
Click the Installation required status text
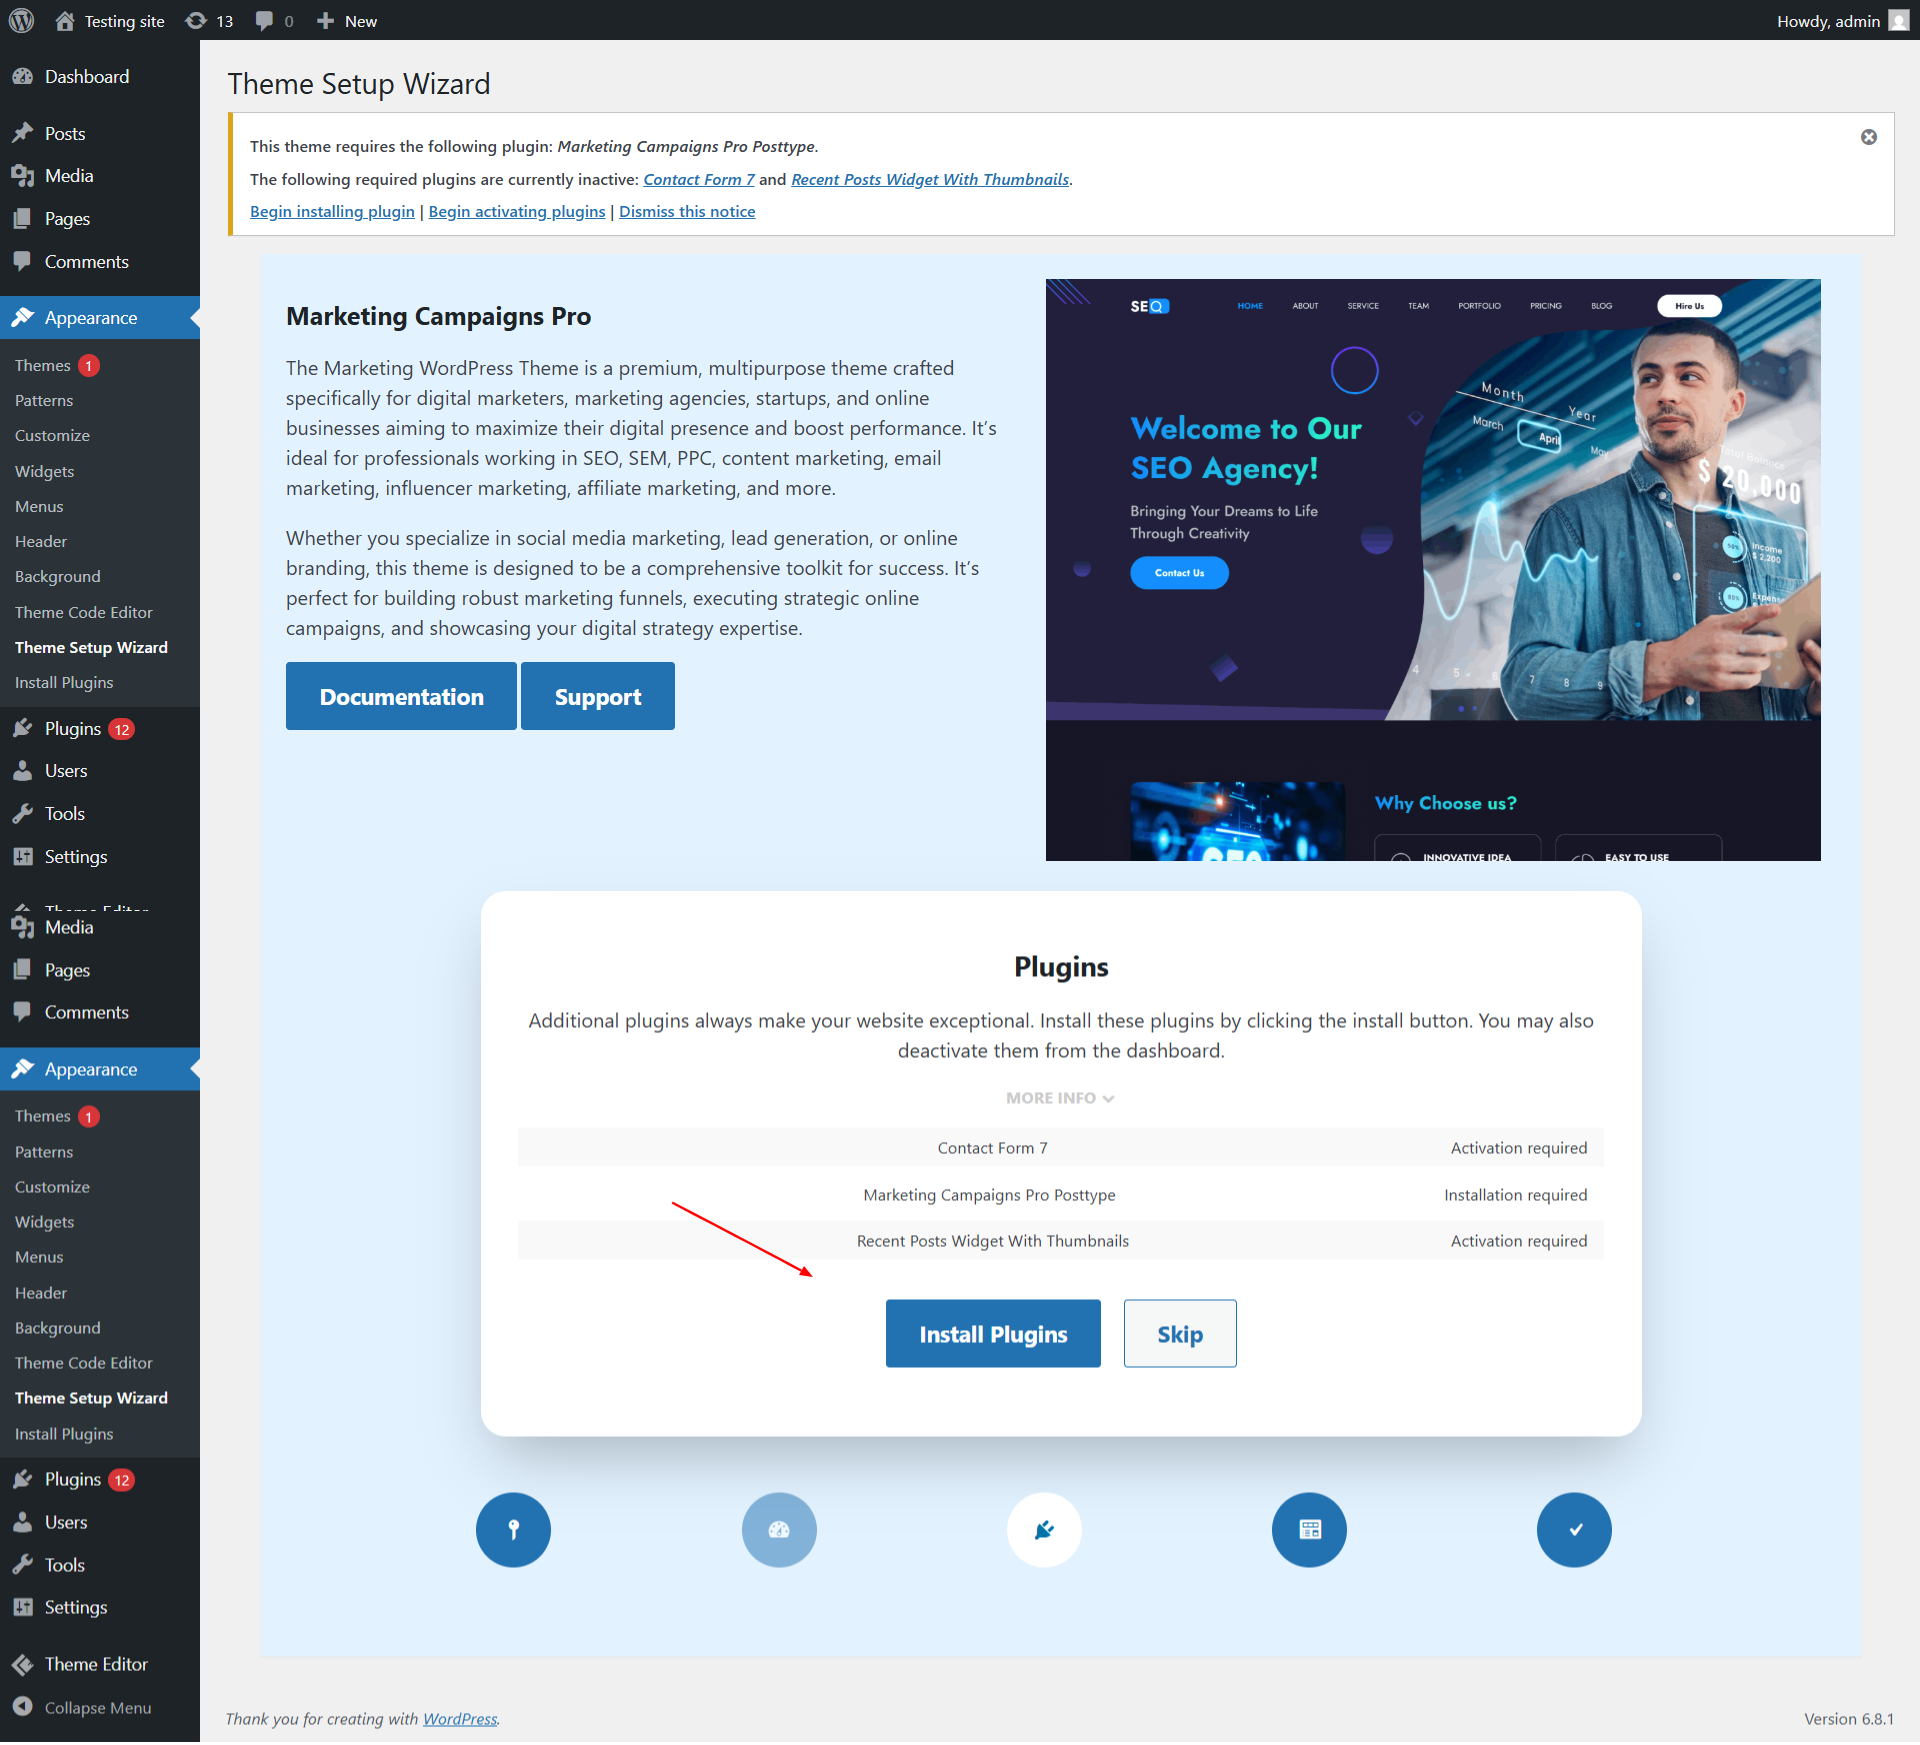(x=1515, y=1196)
